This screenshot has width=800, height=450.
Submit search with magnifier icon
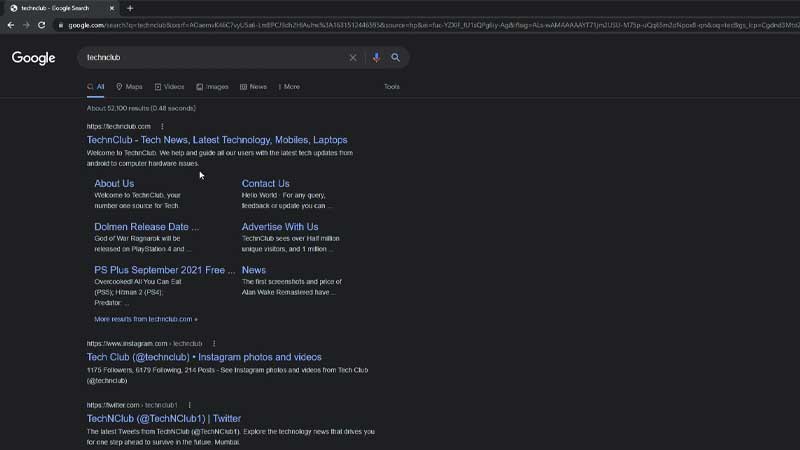(x=395, y=58)
